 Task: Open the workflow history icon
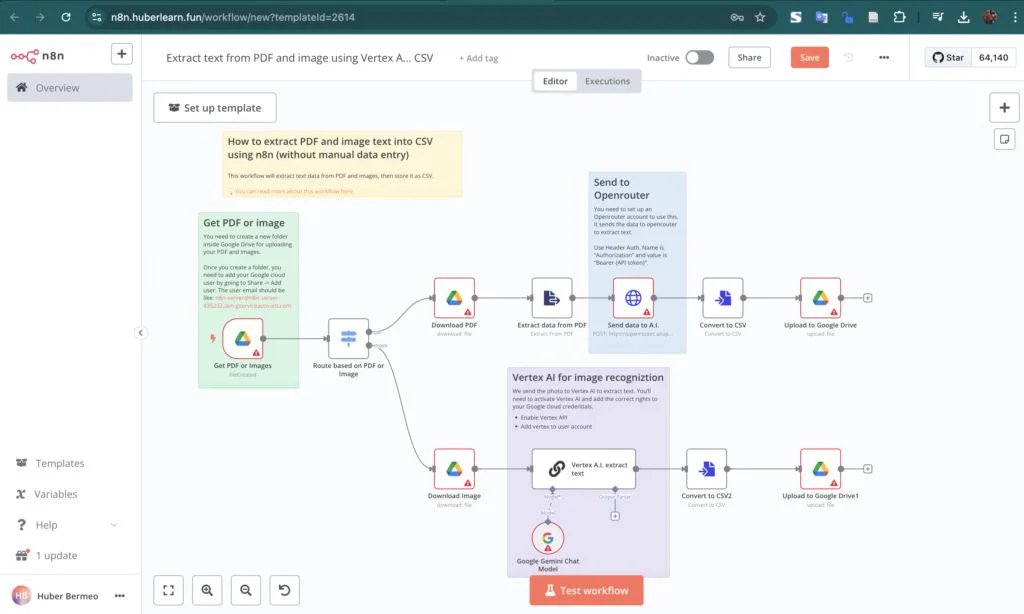(848, 57)
